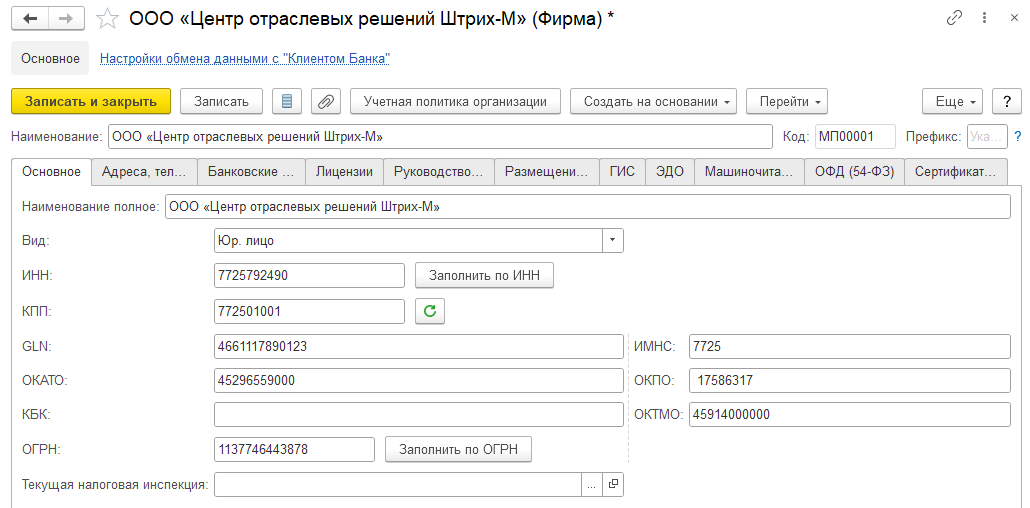Click into the empty КБК field
The image size is (1030, 508).
(418, 414)
